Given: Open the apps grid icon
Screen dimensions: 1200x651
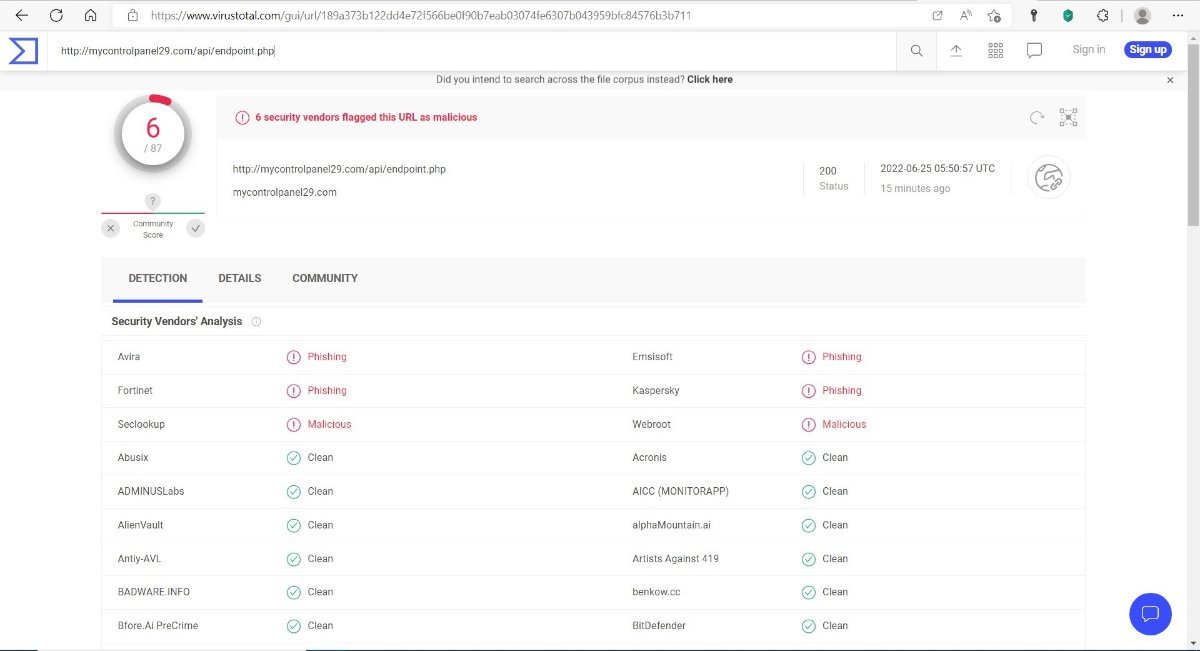Looking at the screenshot, I should pos(995,51).
